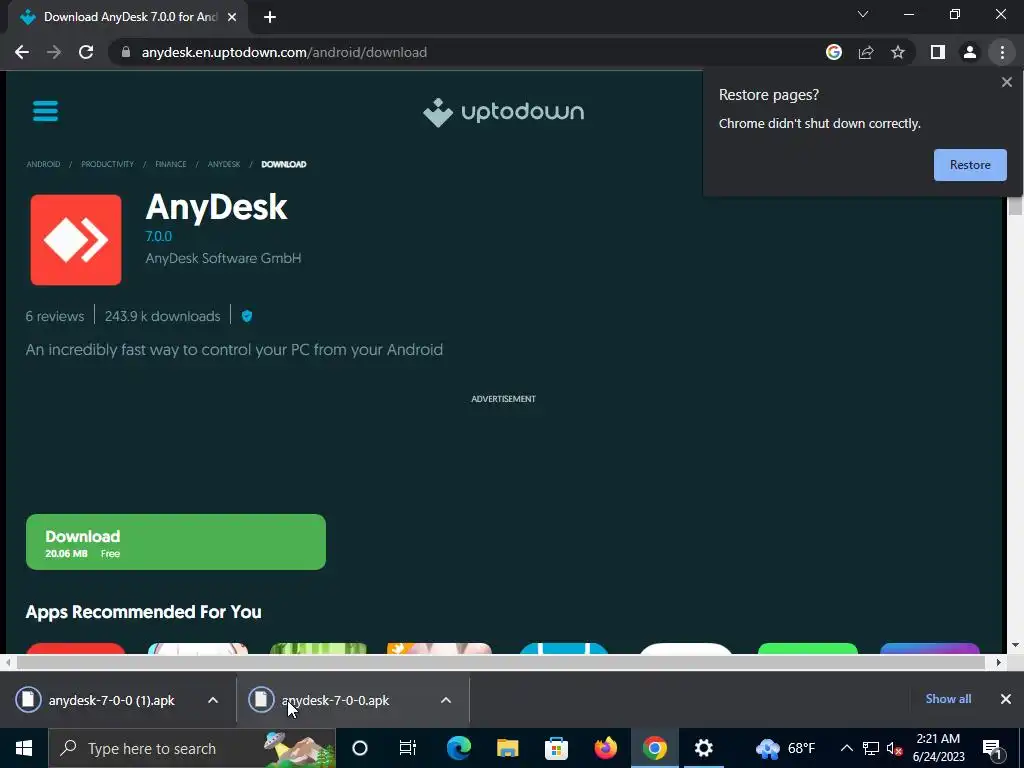This screenshot has width=1024, height=768.
Task: Click the muted volume tray icon
Action: tap(895, 748)
